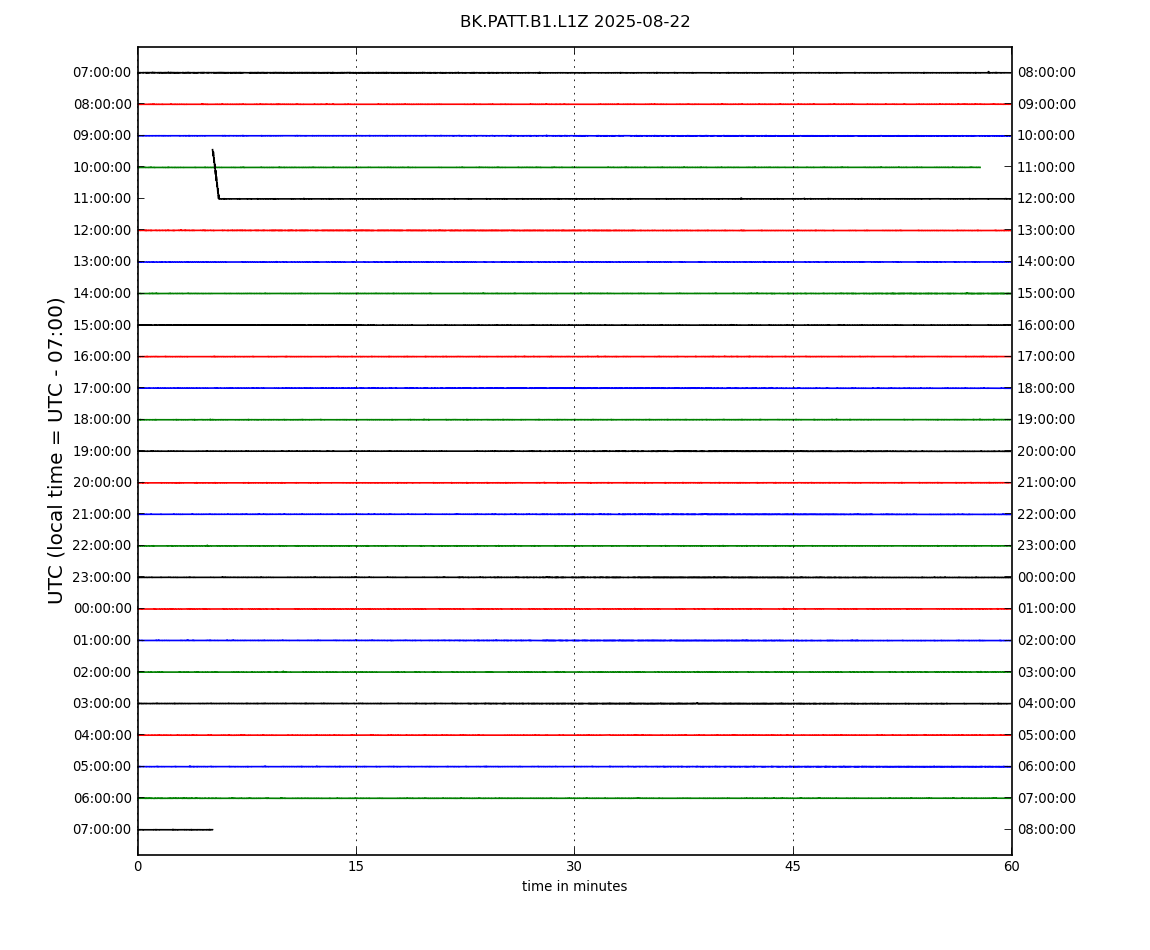The height and width of the screenshot is (950, 1150).
Task: Click the right-axis time label 11:00:00
Action: (x=1047, y=167)
